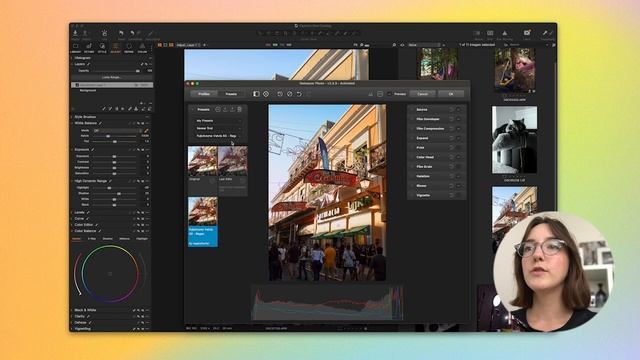The width and height of the screenshot is (640, 360).
Task: Click the split-view compare icon in Dehancer
Action: click(256, 94)
